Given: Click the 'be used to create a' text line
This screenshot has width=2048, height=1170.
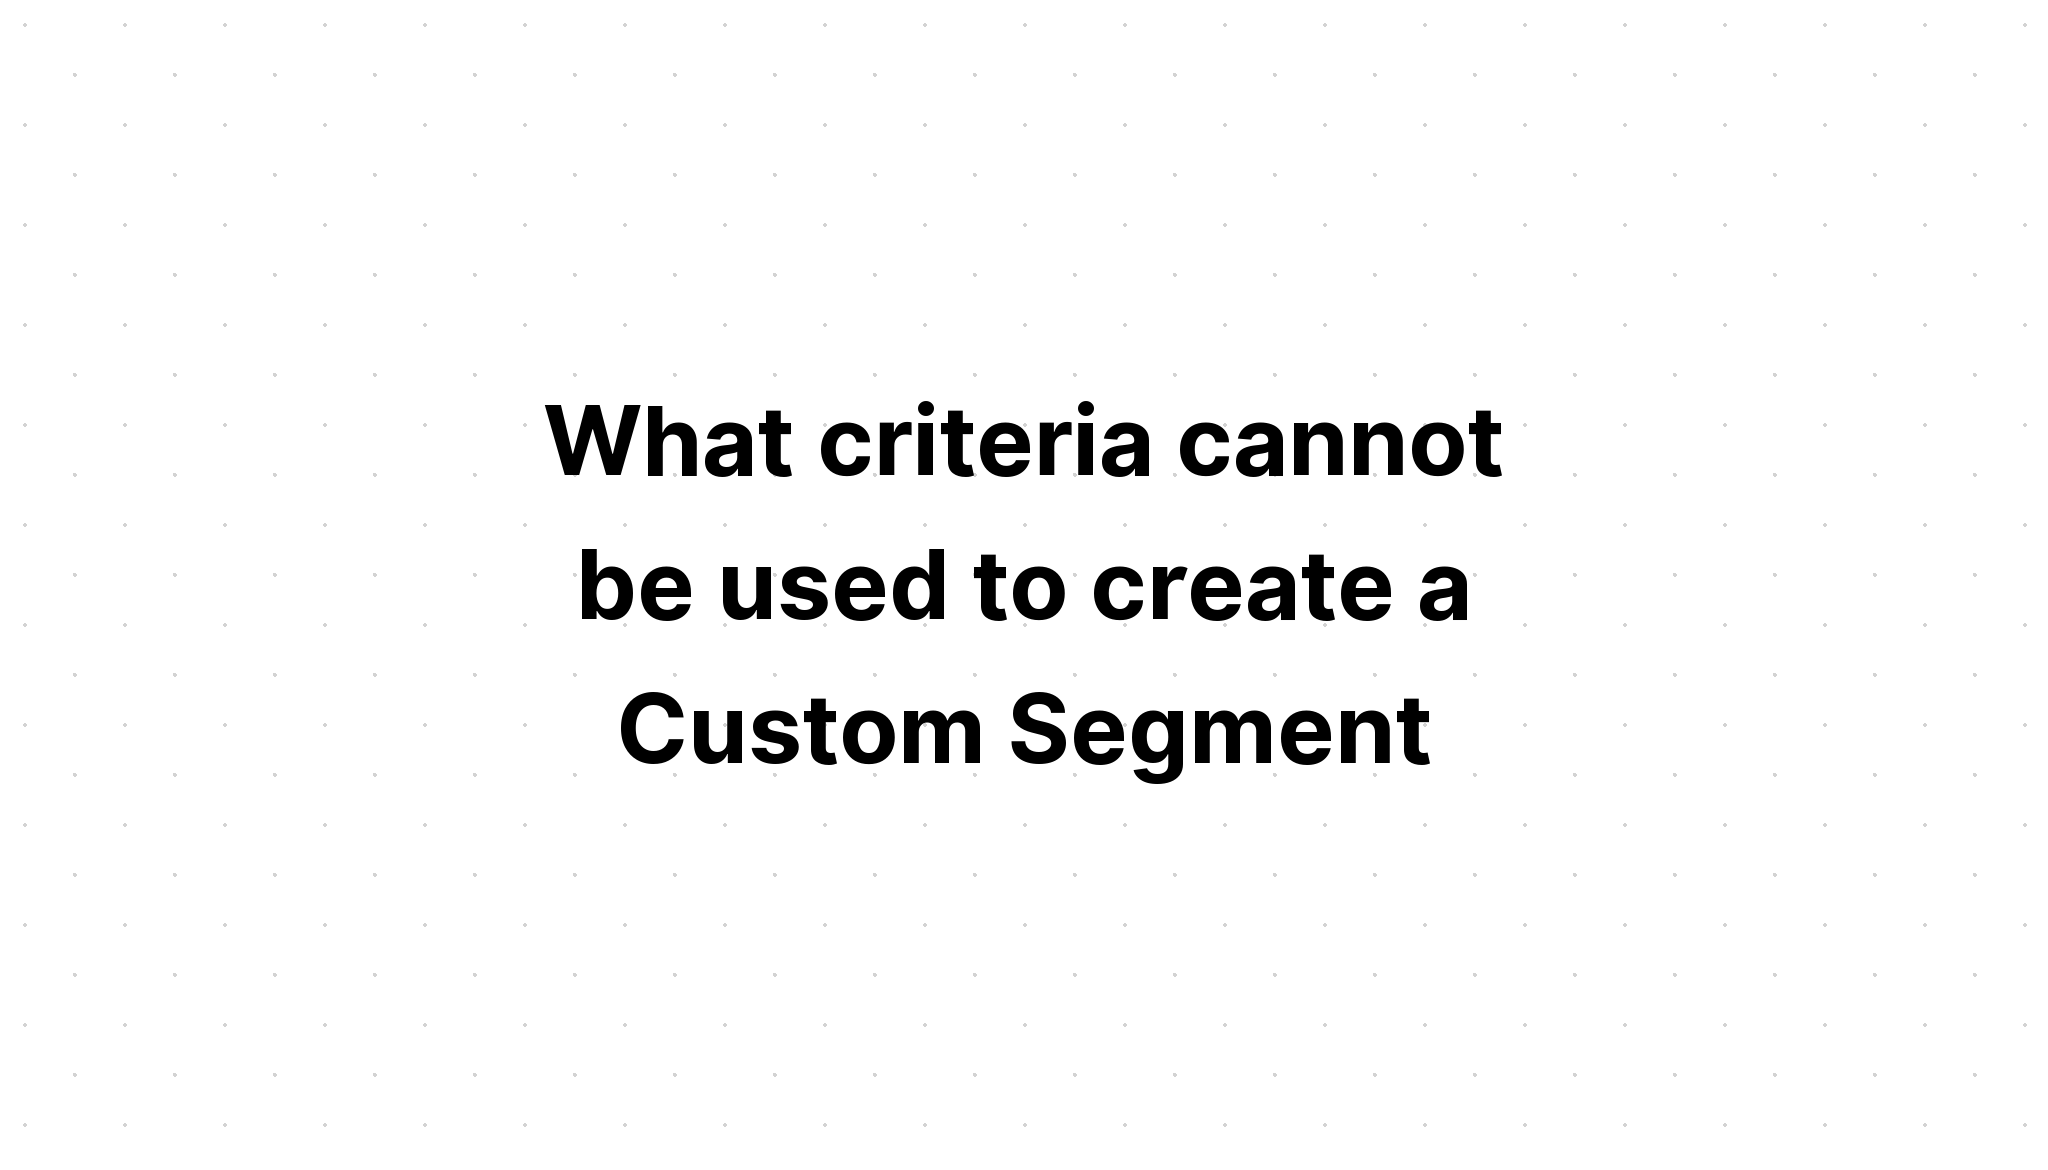Looking at the screenshot, I should click(x=1024, y=585).
